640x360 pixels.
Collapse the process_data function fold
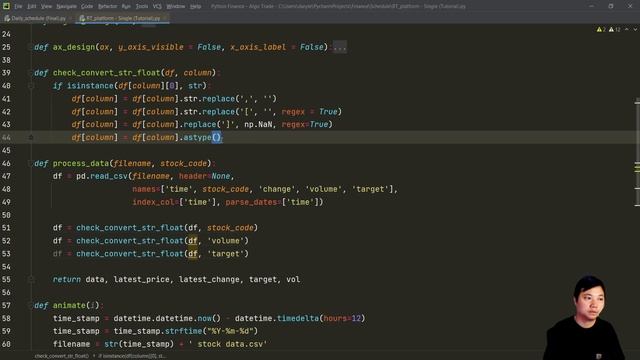[31, 164]
